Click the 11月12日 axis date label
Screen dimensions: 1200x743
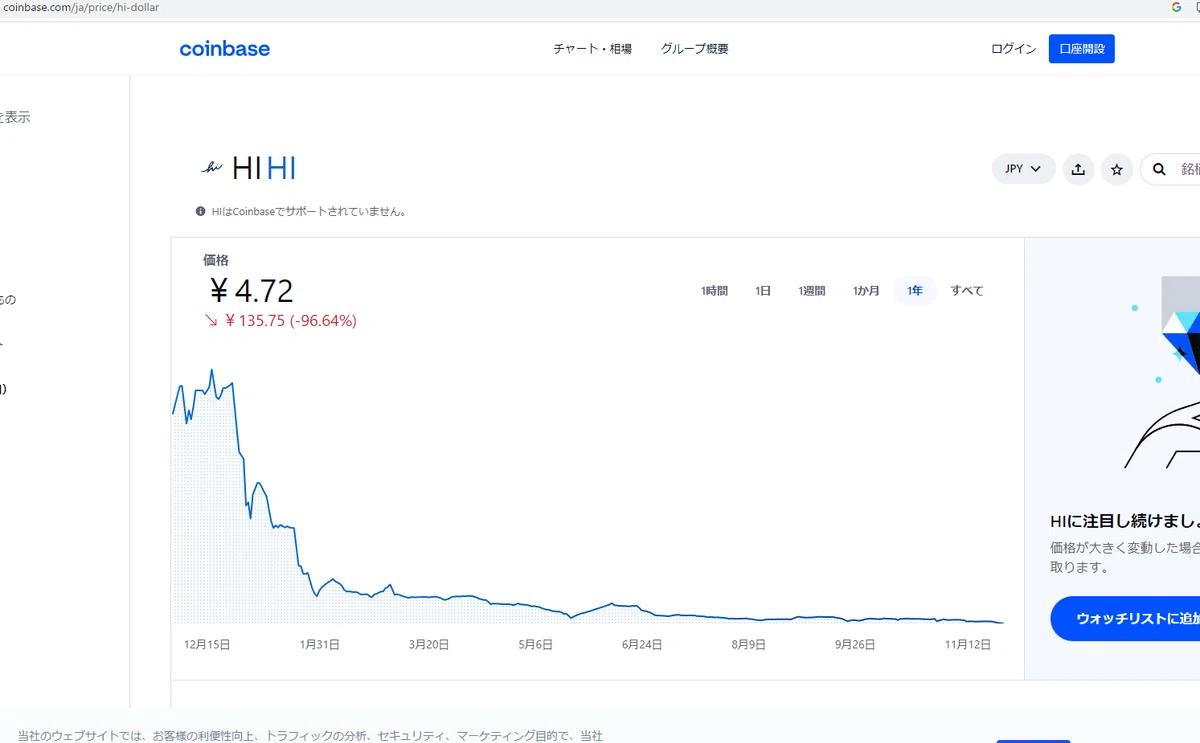tap(967, 645)
